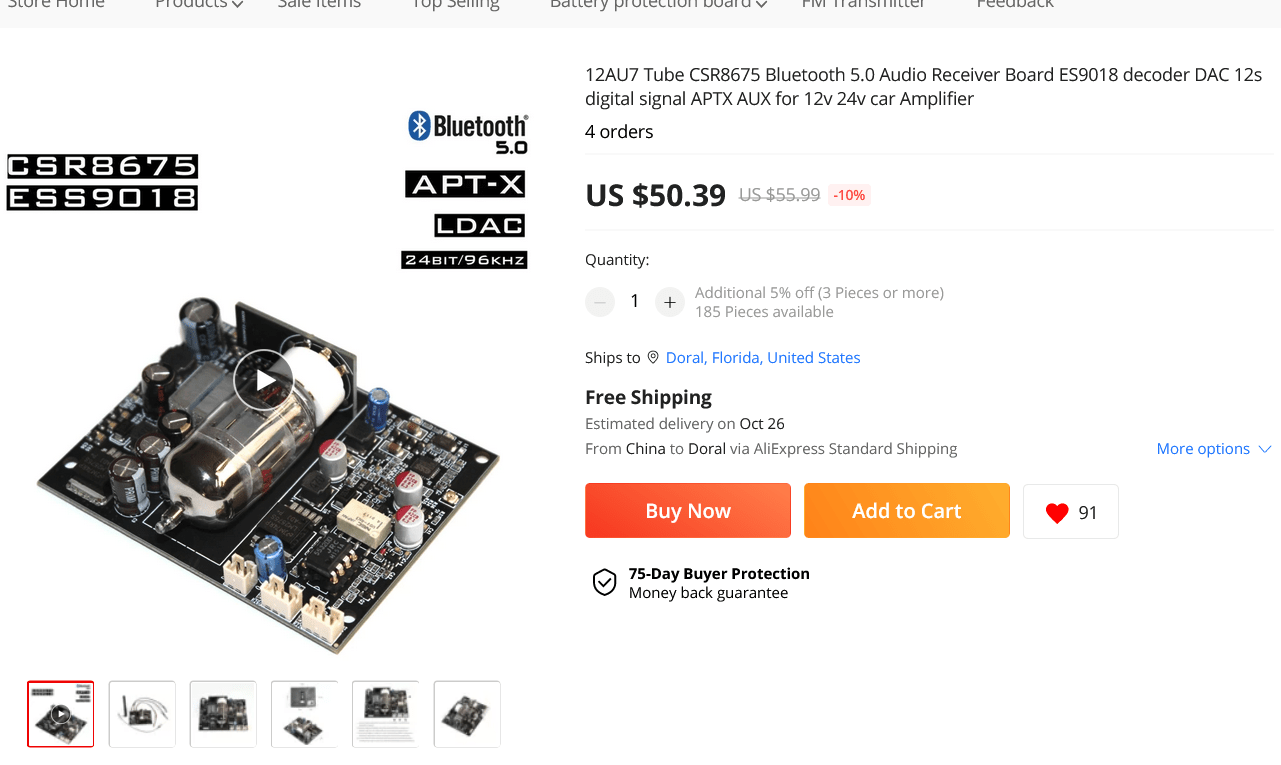This screenshot has height=765, width=1281.
Task: Expand the Products menu chevron
Action: [x=237, y=5]
